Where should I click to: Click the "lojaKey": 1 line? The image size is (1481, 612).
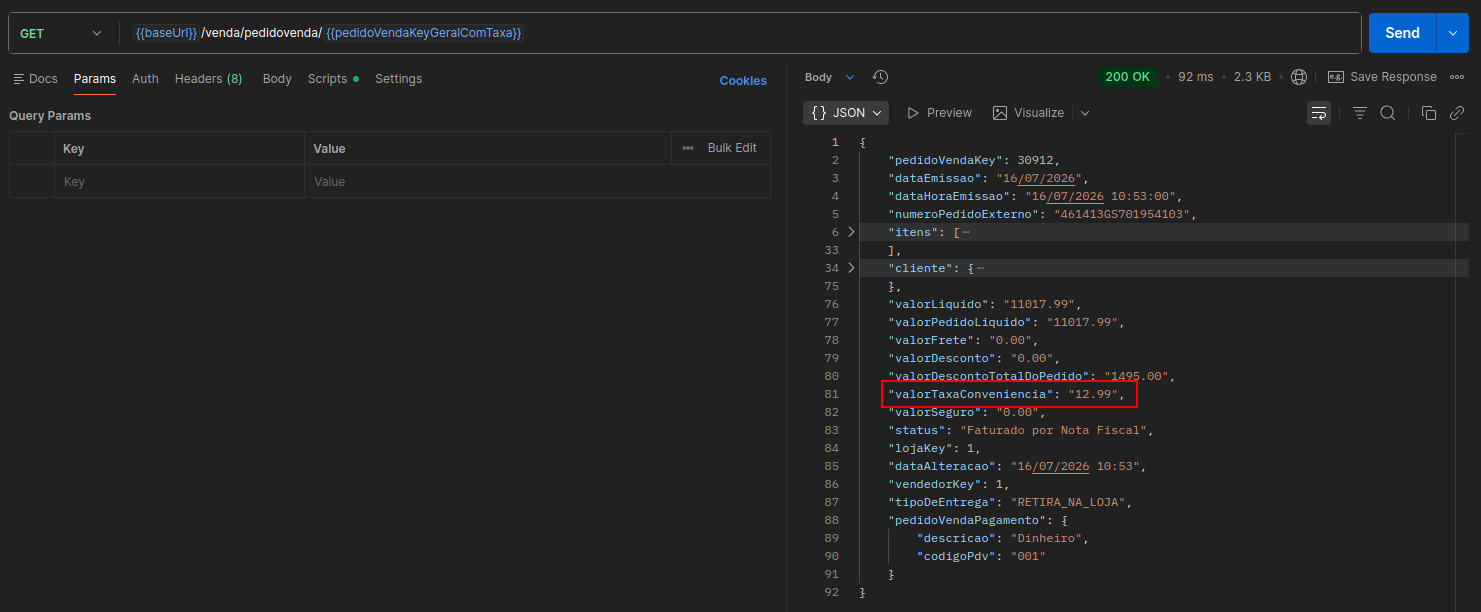[x=935, y=448]
